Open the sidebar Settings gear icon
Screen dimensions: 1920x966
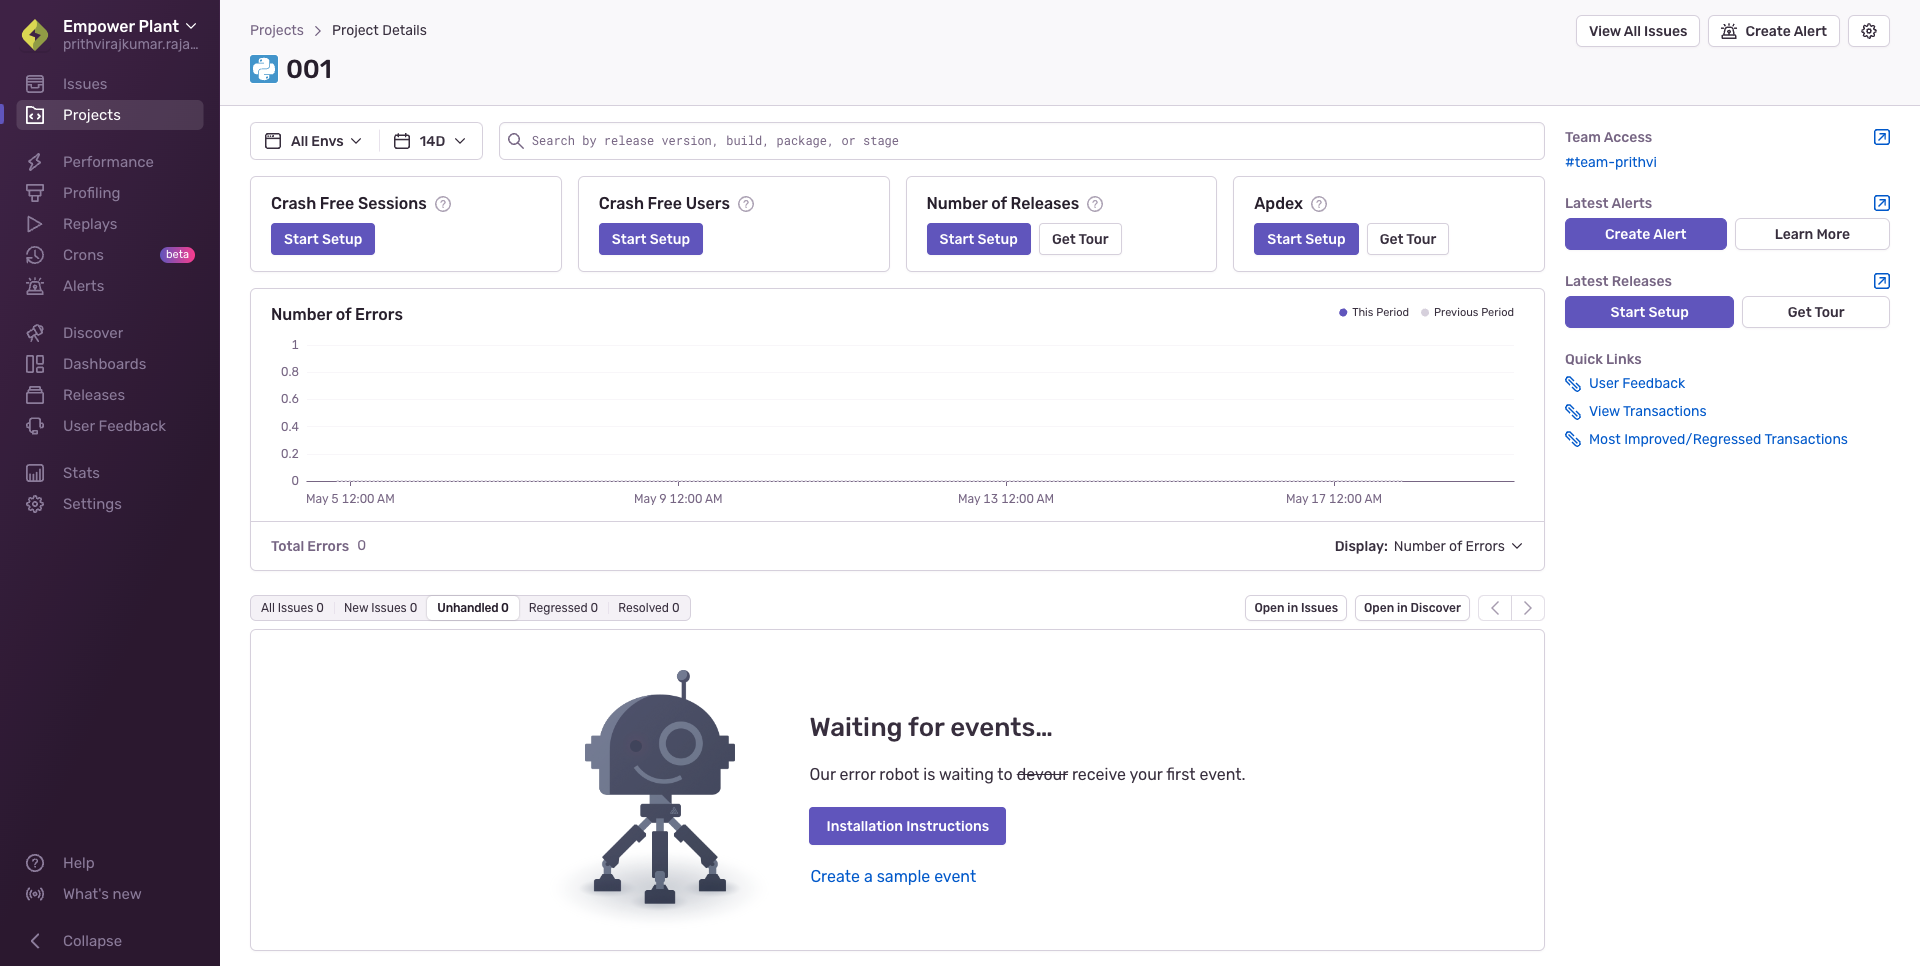point(35,504)
